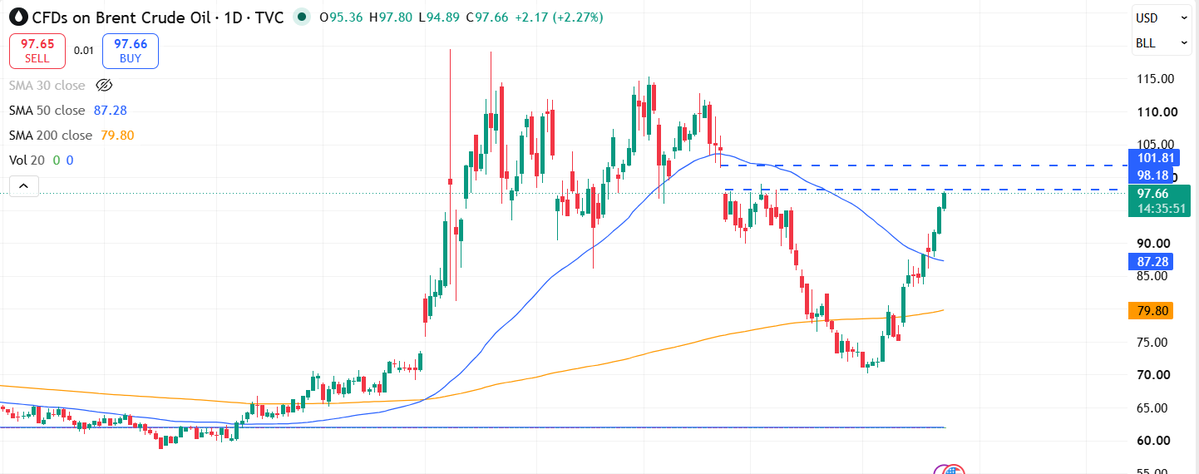Screen dimensions: 1199x474
Task: Toggle visibility of SMA 30 close indicator
Action: (x=105, y=85)
